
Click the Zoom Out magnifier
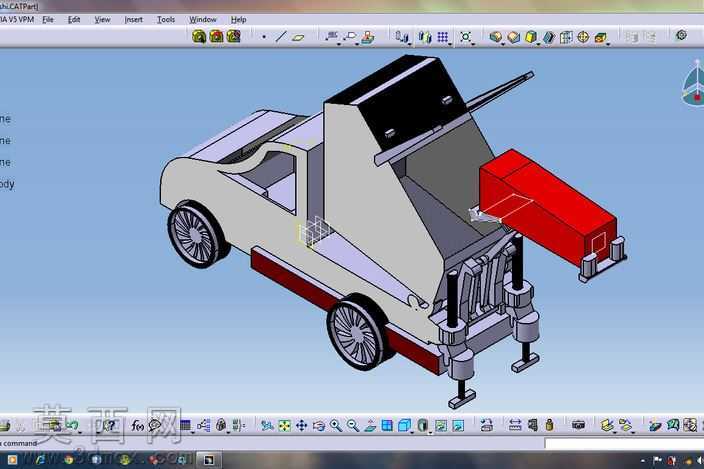click(x=353, y=425)
